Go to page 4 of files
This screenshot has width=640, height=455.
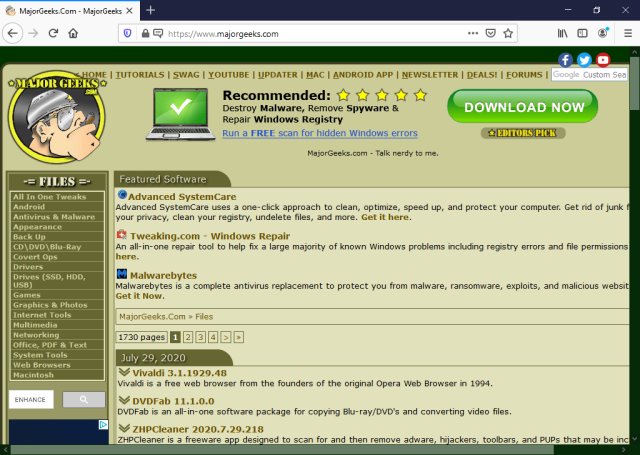[213, 337]
